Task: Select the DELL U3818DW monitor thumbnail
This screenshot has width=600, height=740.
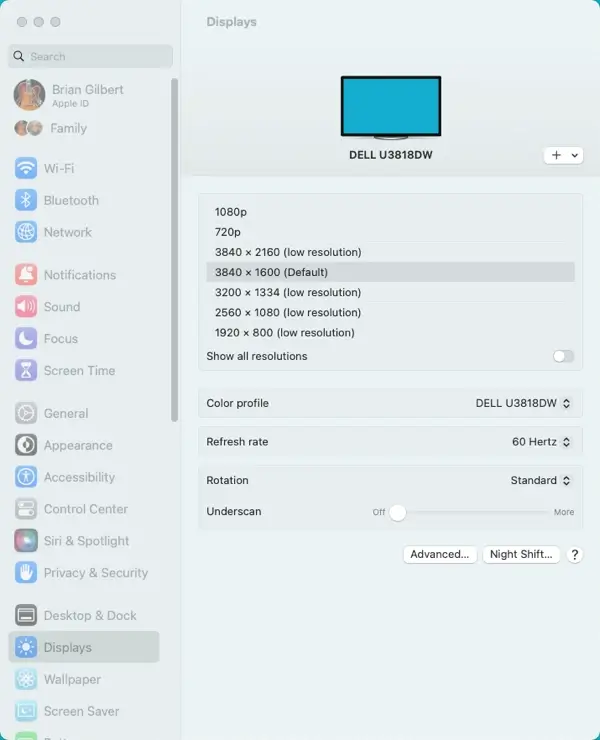Action: [391, 107]
